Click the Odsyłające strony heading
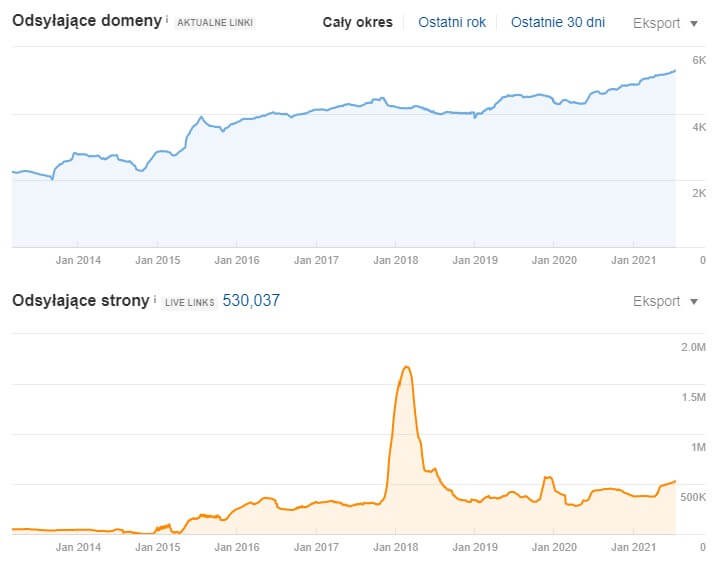Image resolution: width=722 pixels, height=564 pixels. click(x=80, y=300)
